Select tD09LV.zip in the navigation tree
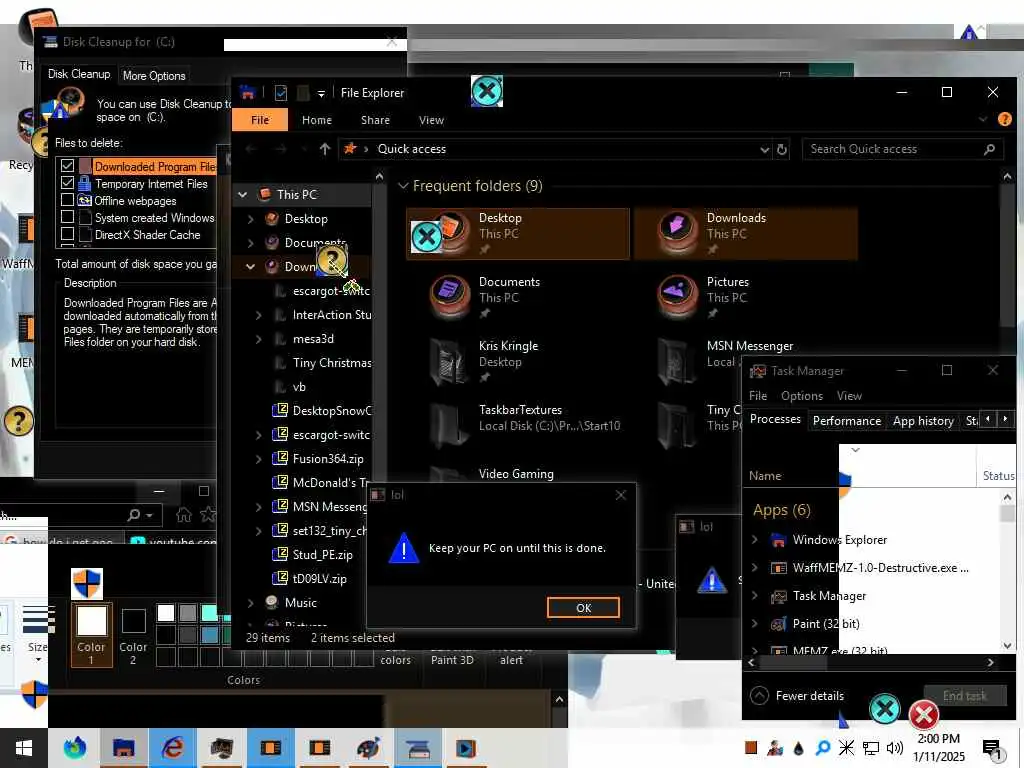 (x=319, y=579)
